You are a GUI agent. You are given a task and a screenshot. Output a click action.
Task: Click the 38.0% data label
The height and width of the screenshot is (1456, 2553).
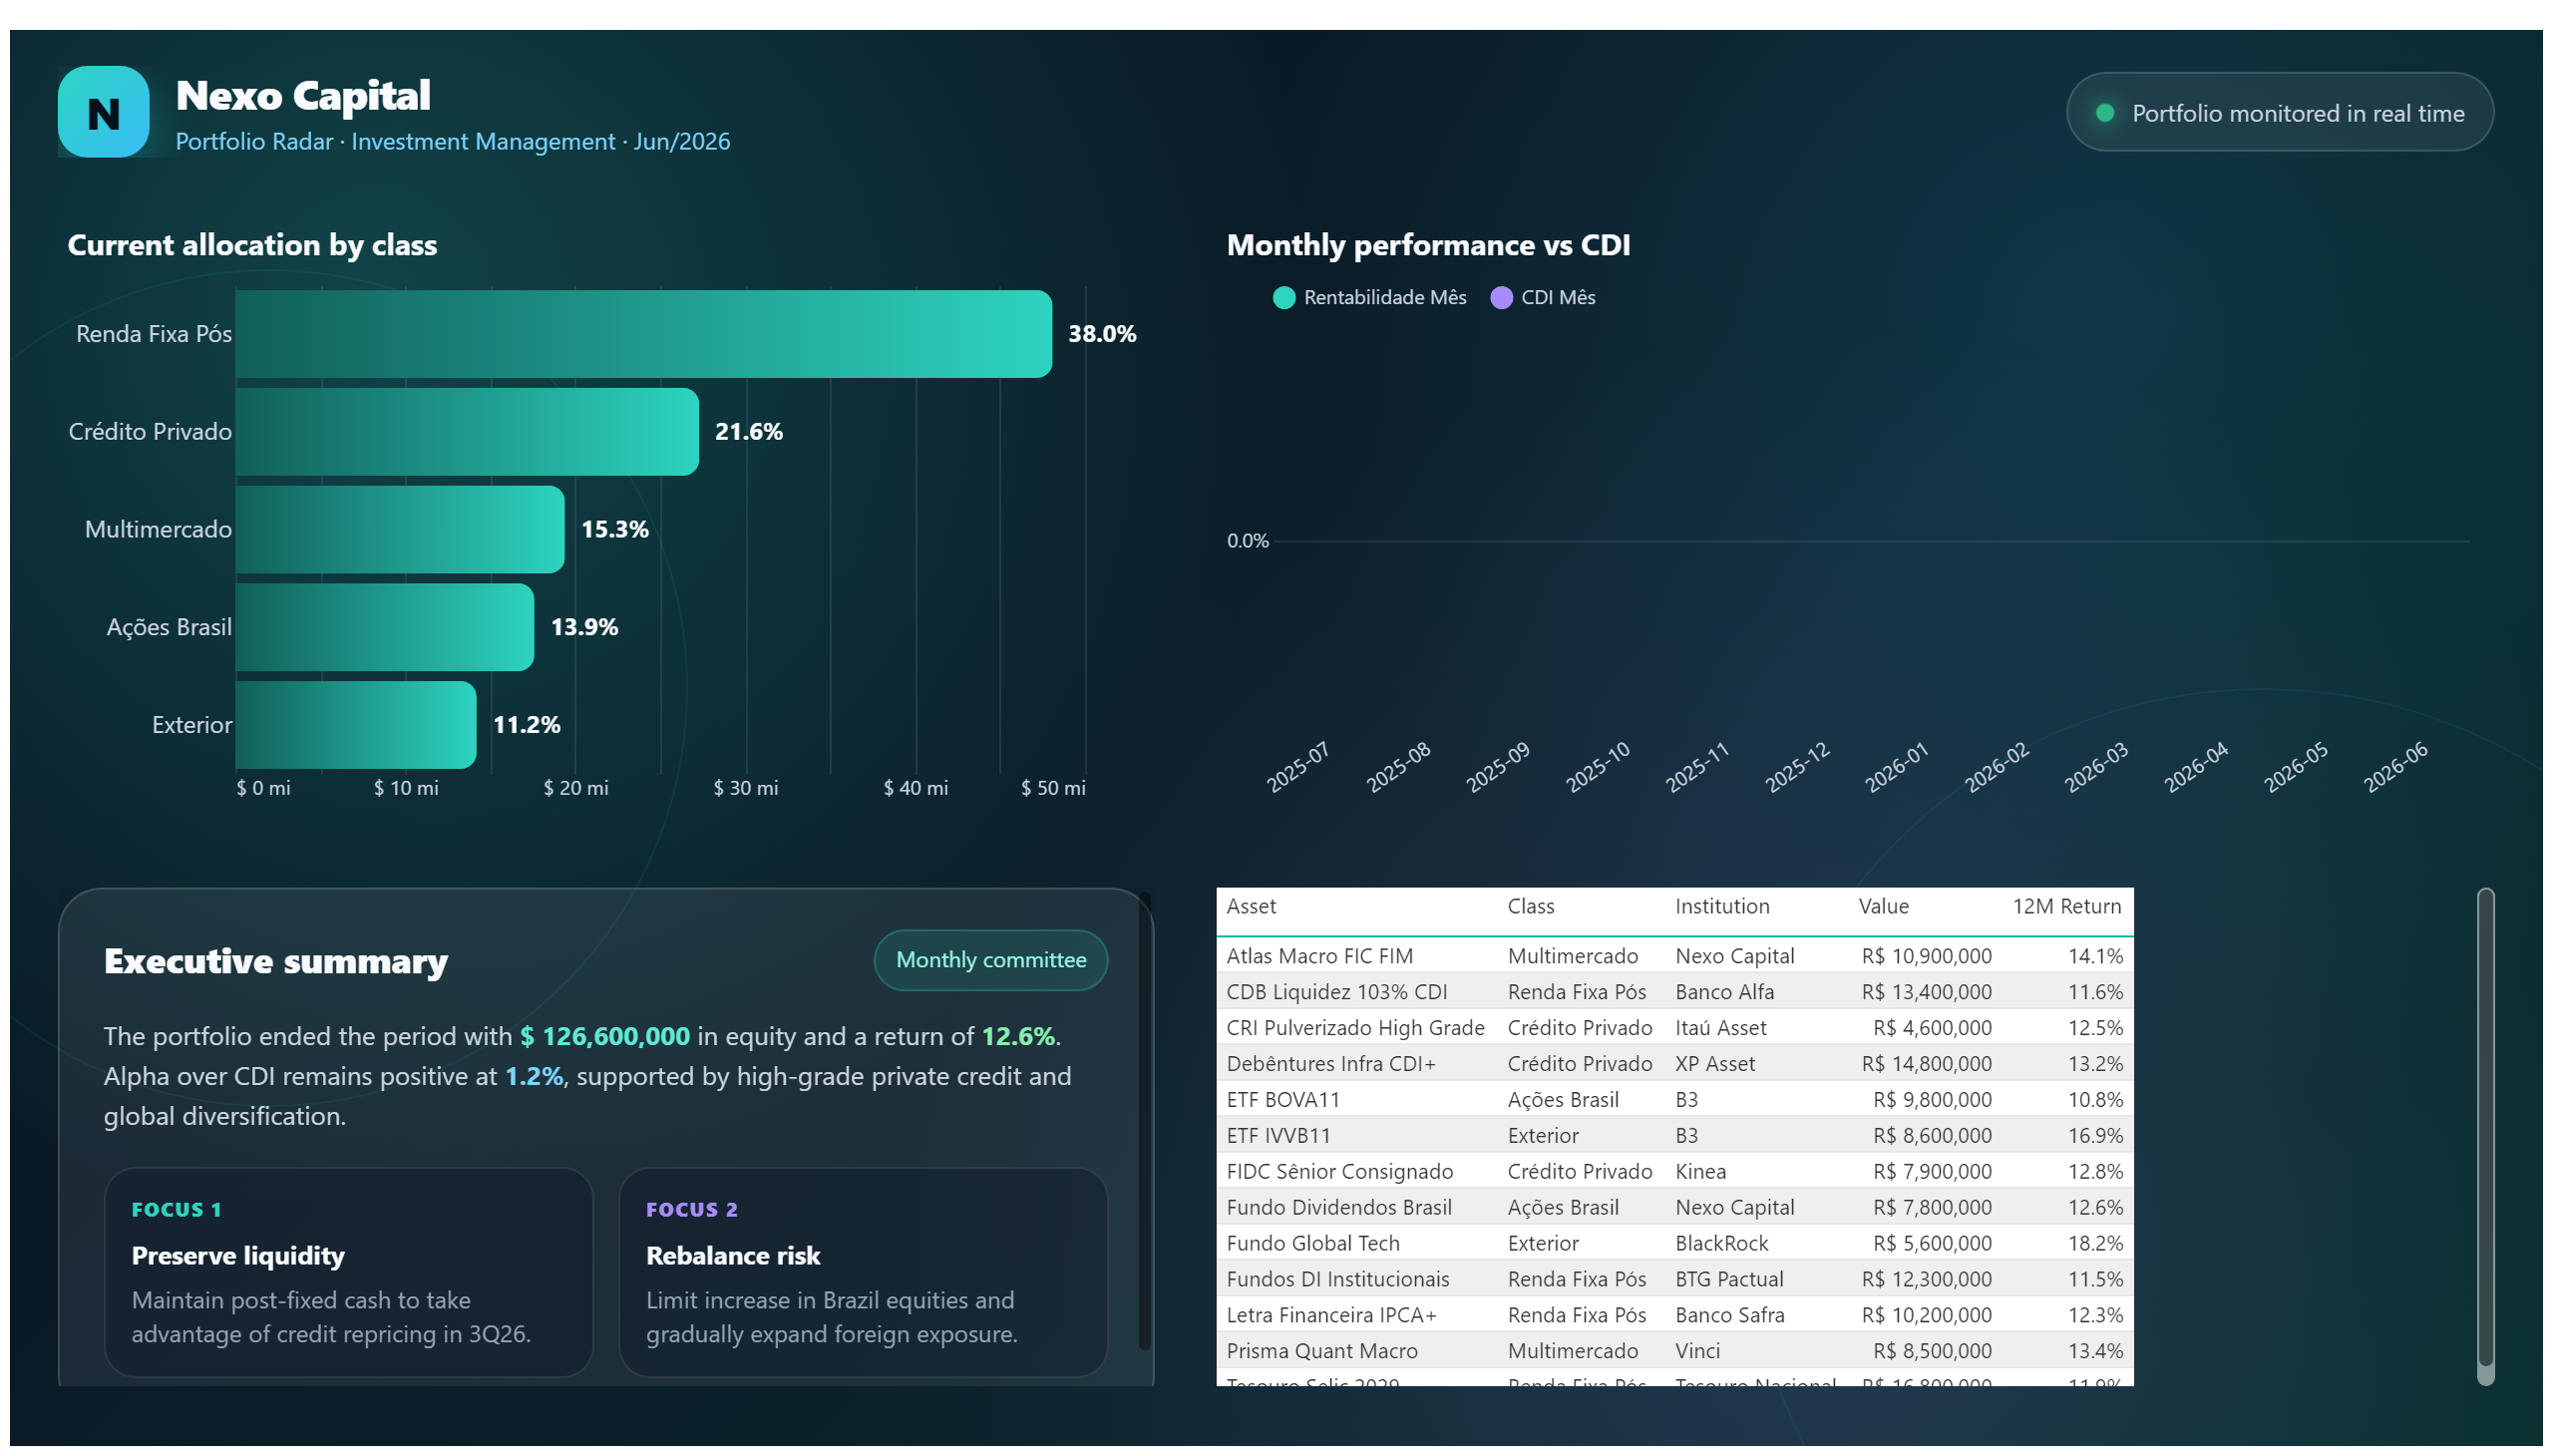[1101, 334]
